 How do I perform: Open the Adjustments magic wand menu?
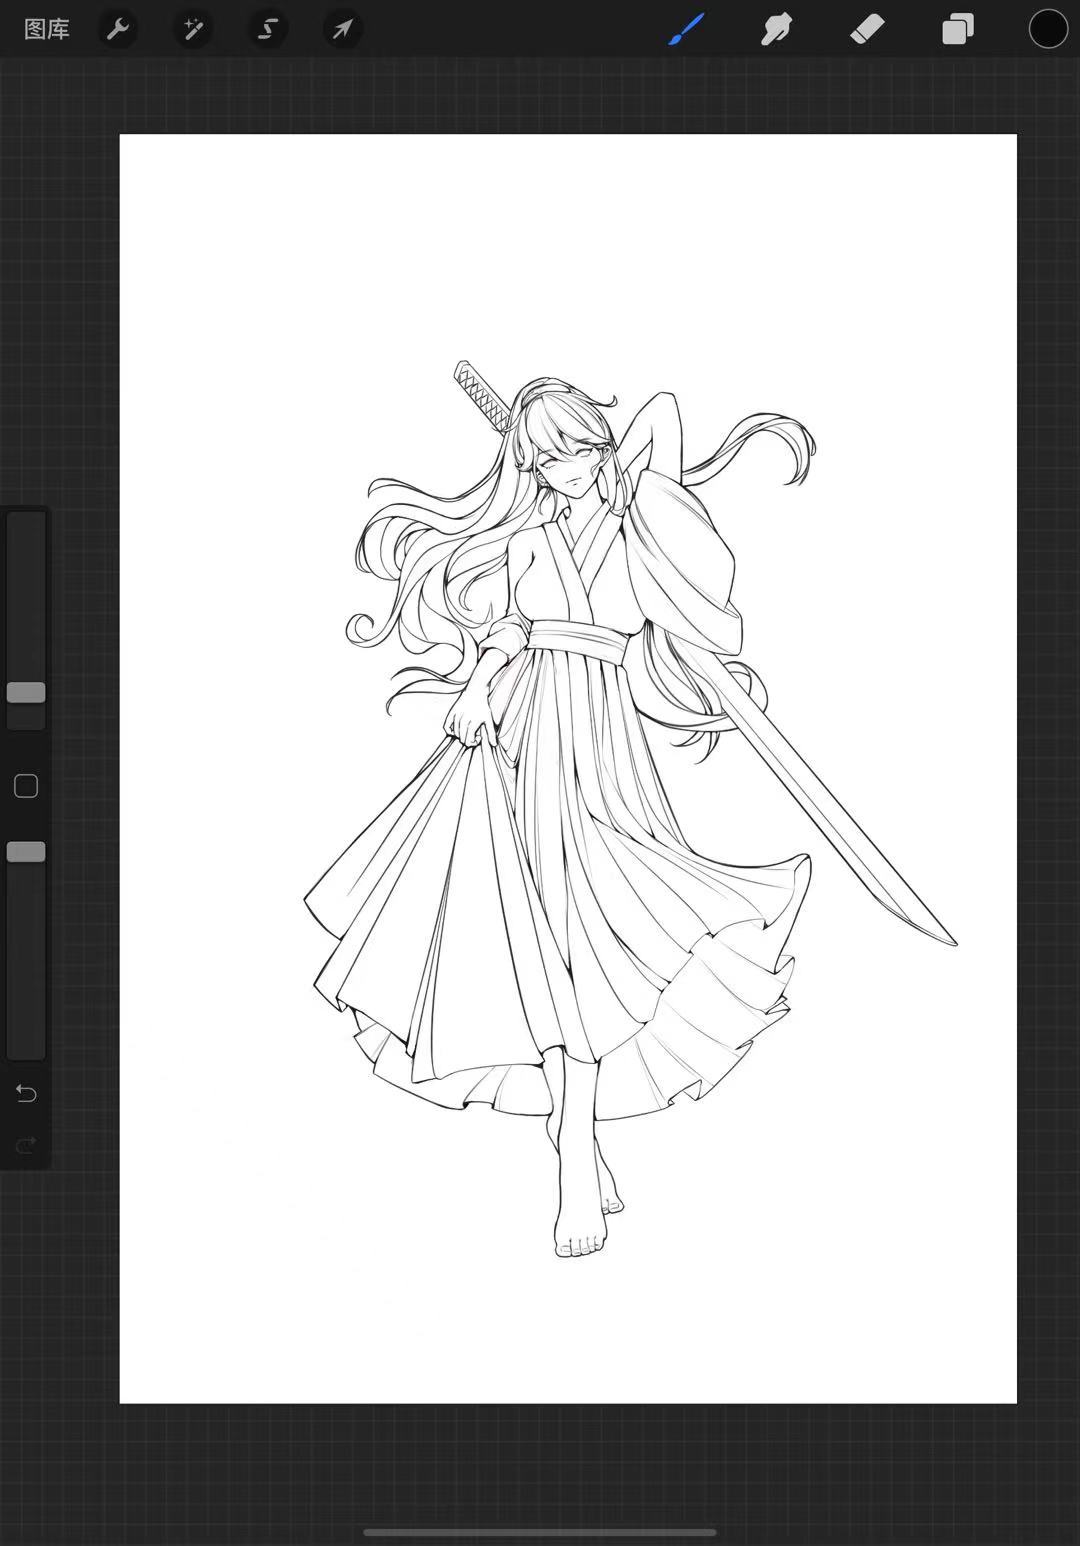click(x=193, y=29)
